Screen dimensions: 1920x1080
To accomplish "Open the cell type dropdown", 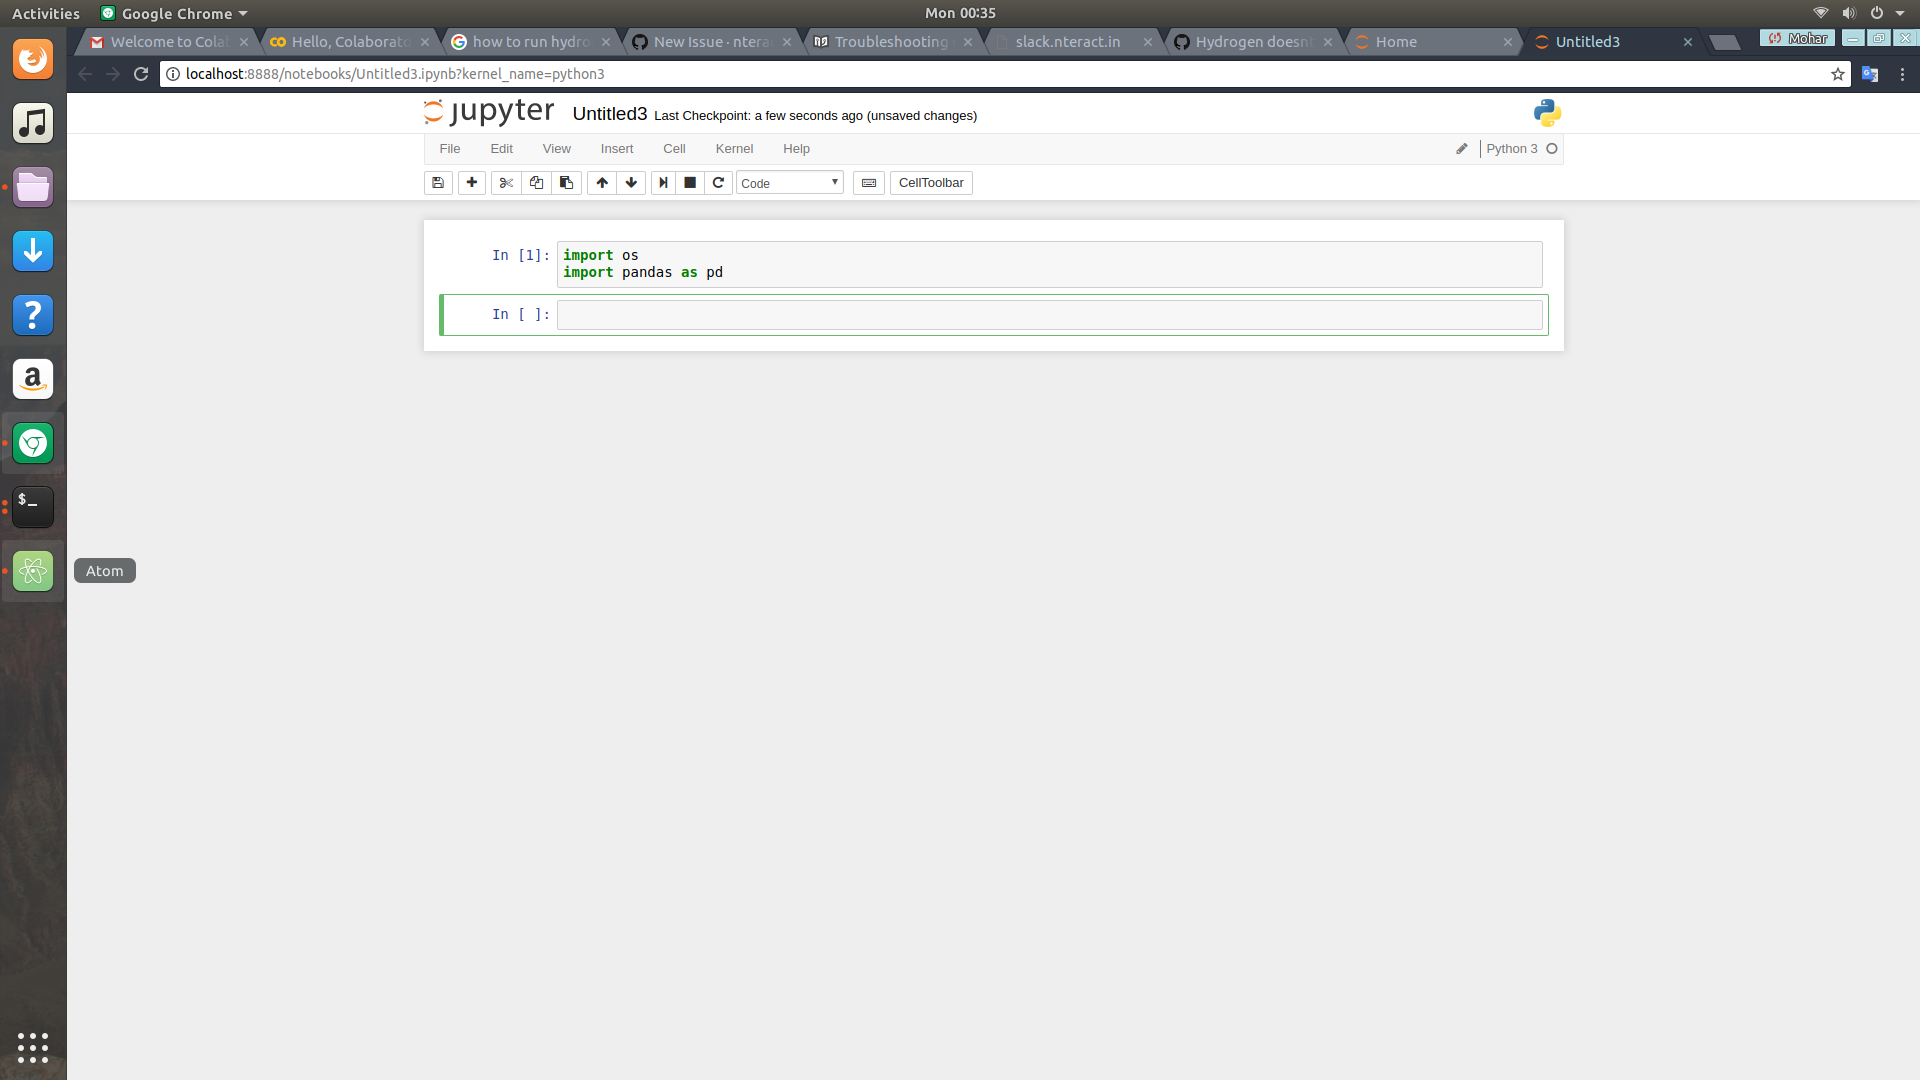I will click(x=789, y=183).
